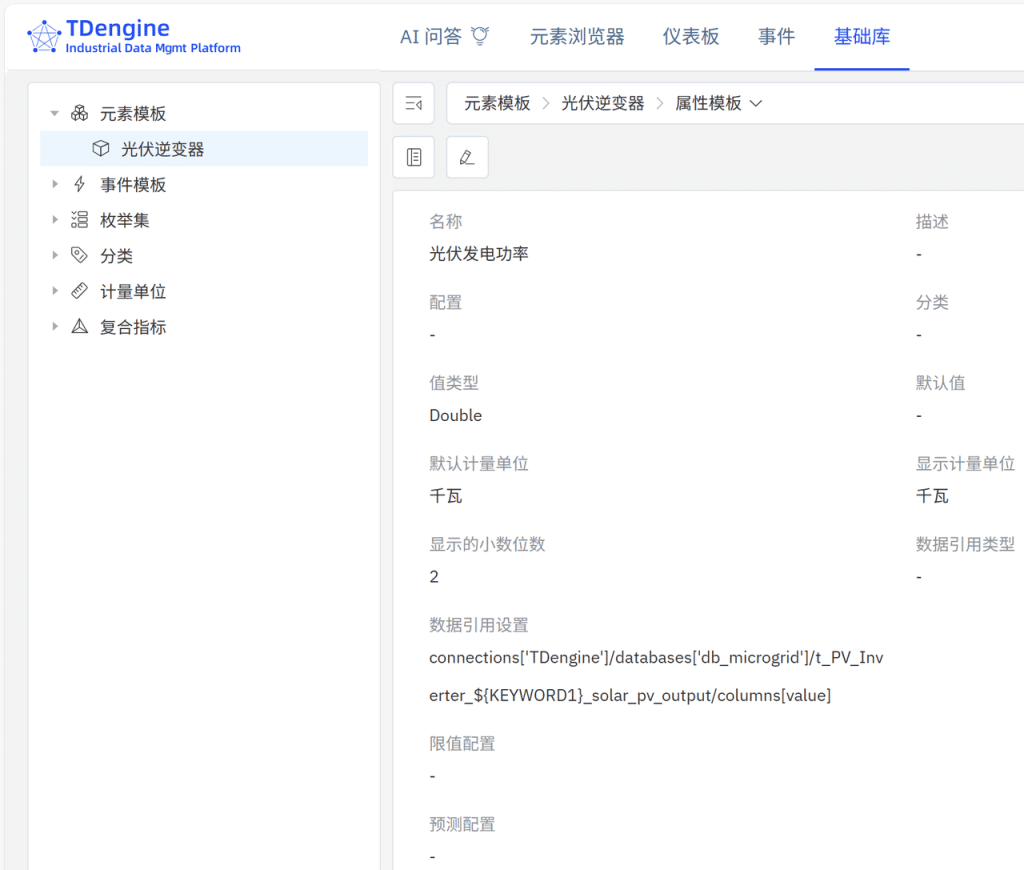1024x870 pixels.
Task: Click the collapse sidebar icon above toolbar
Action: 413,103
